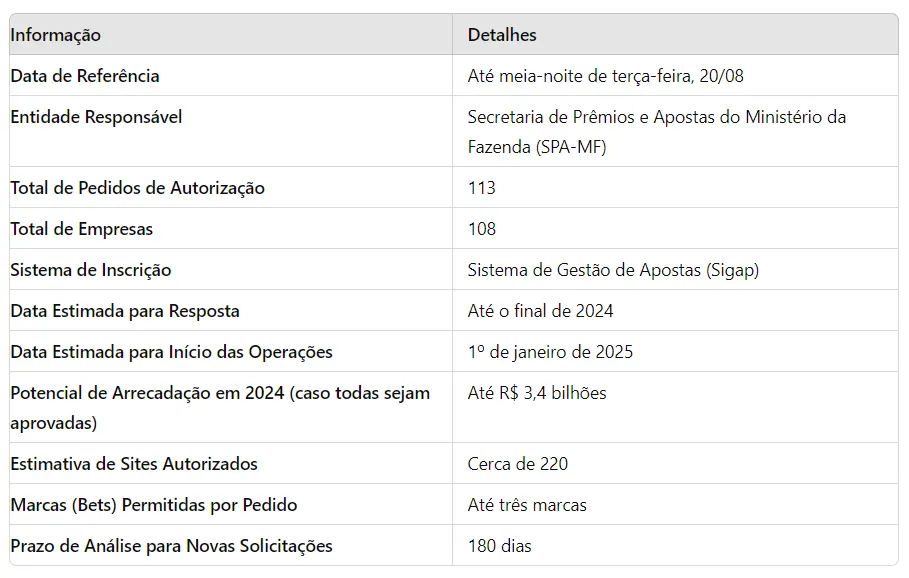Select the Sistema de Inscrição label
Viewport: 909px width, 578px height.
[91, 270]
